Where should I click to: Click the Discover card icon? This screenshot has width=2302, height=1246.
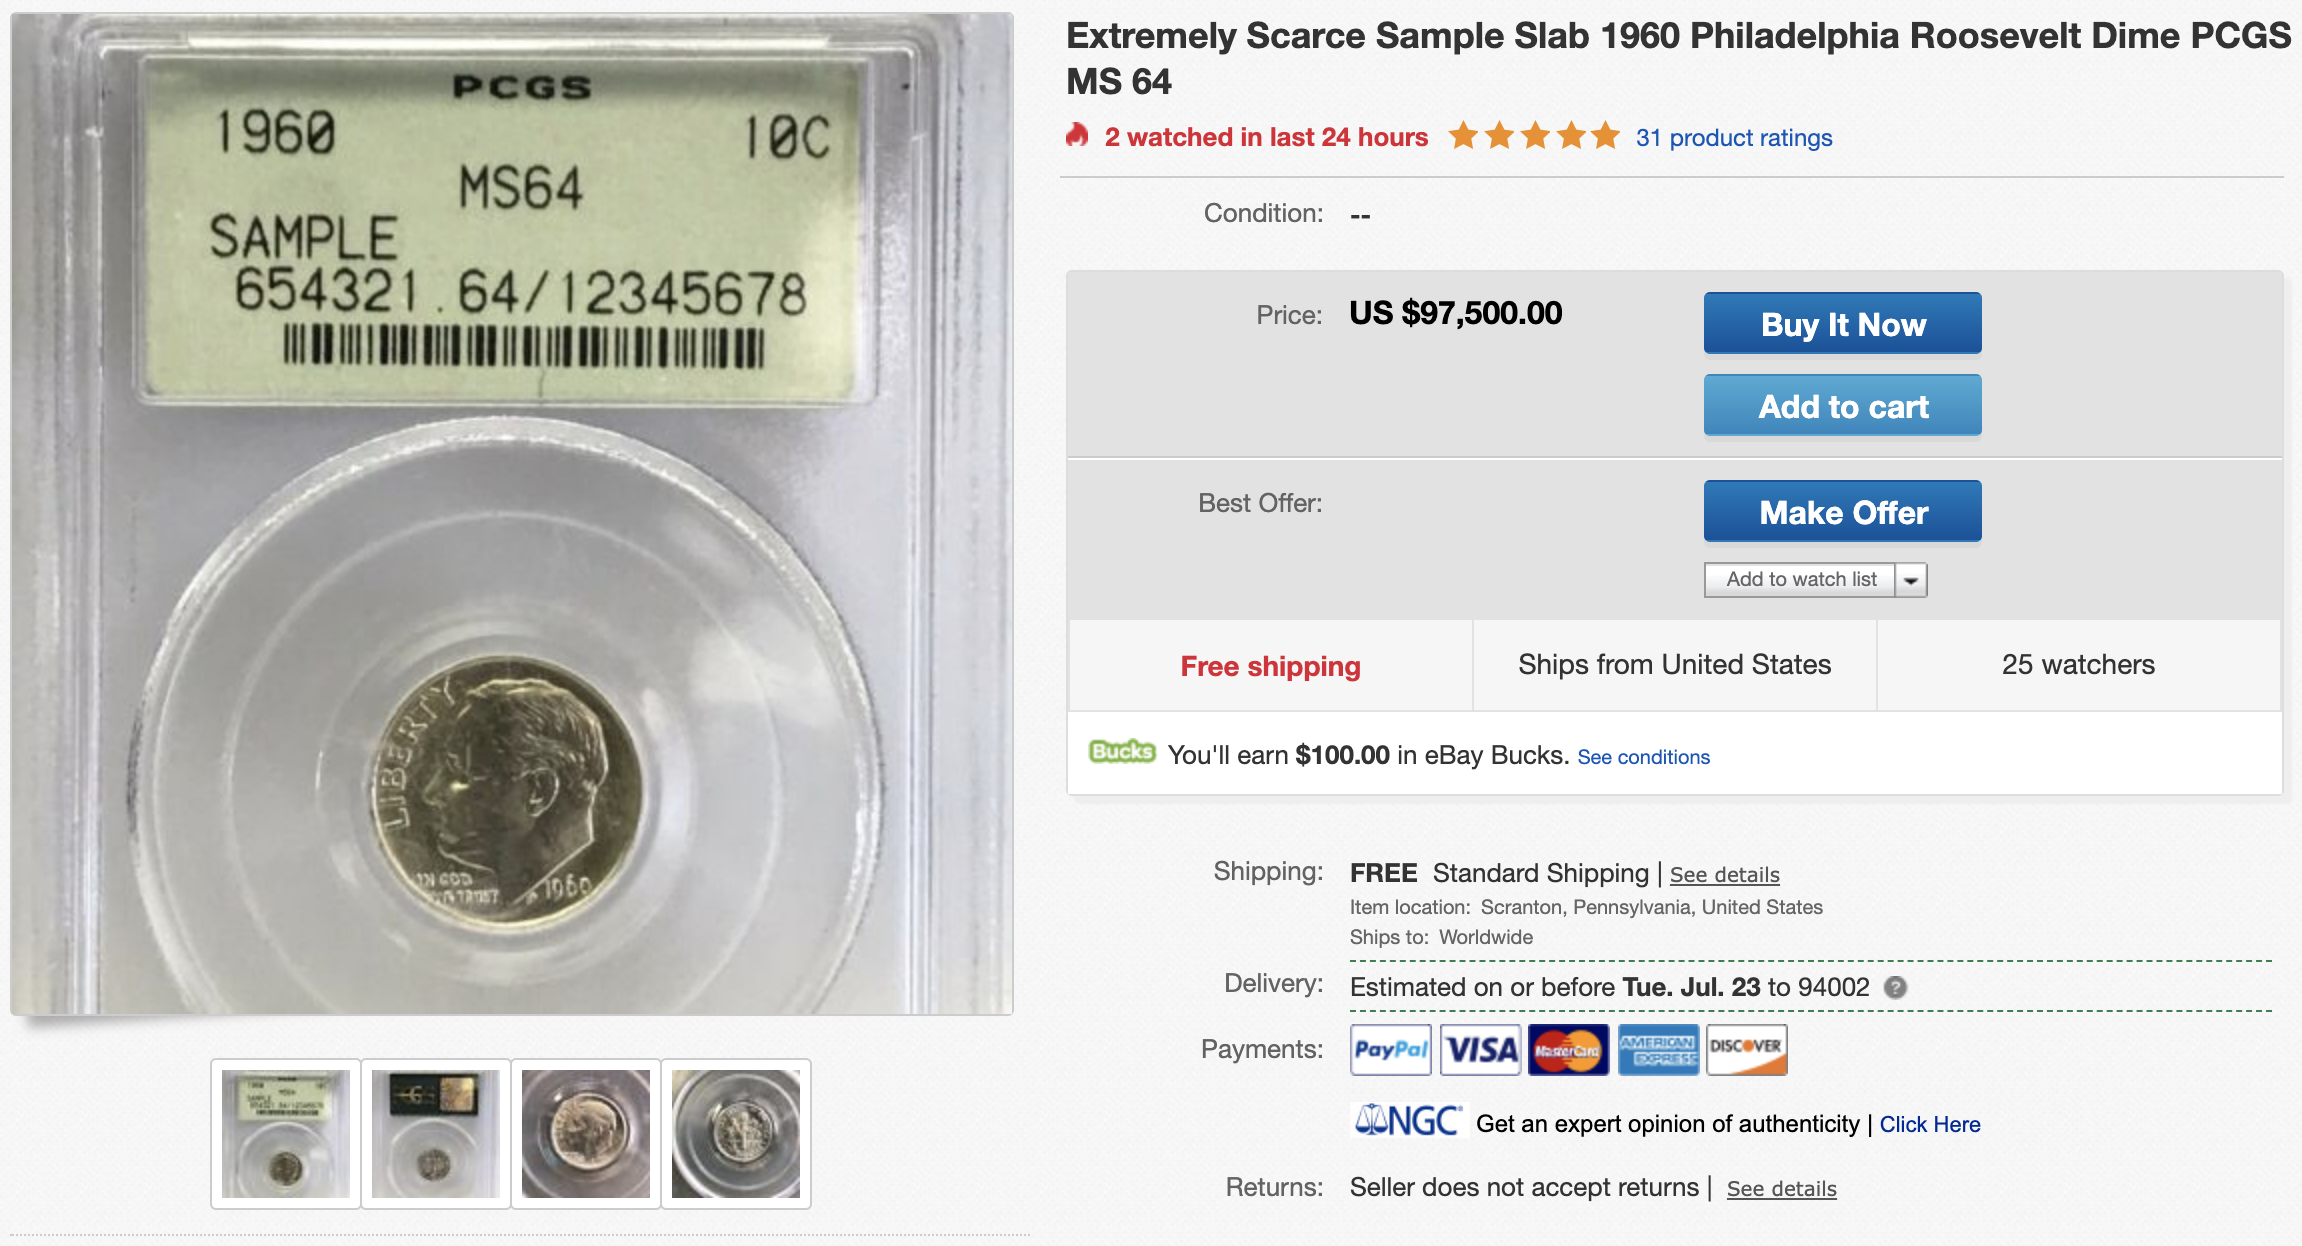click(x=1746, y=1049)
